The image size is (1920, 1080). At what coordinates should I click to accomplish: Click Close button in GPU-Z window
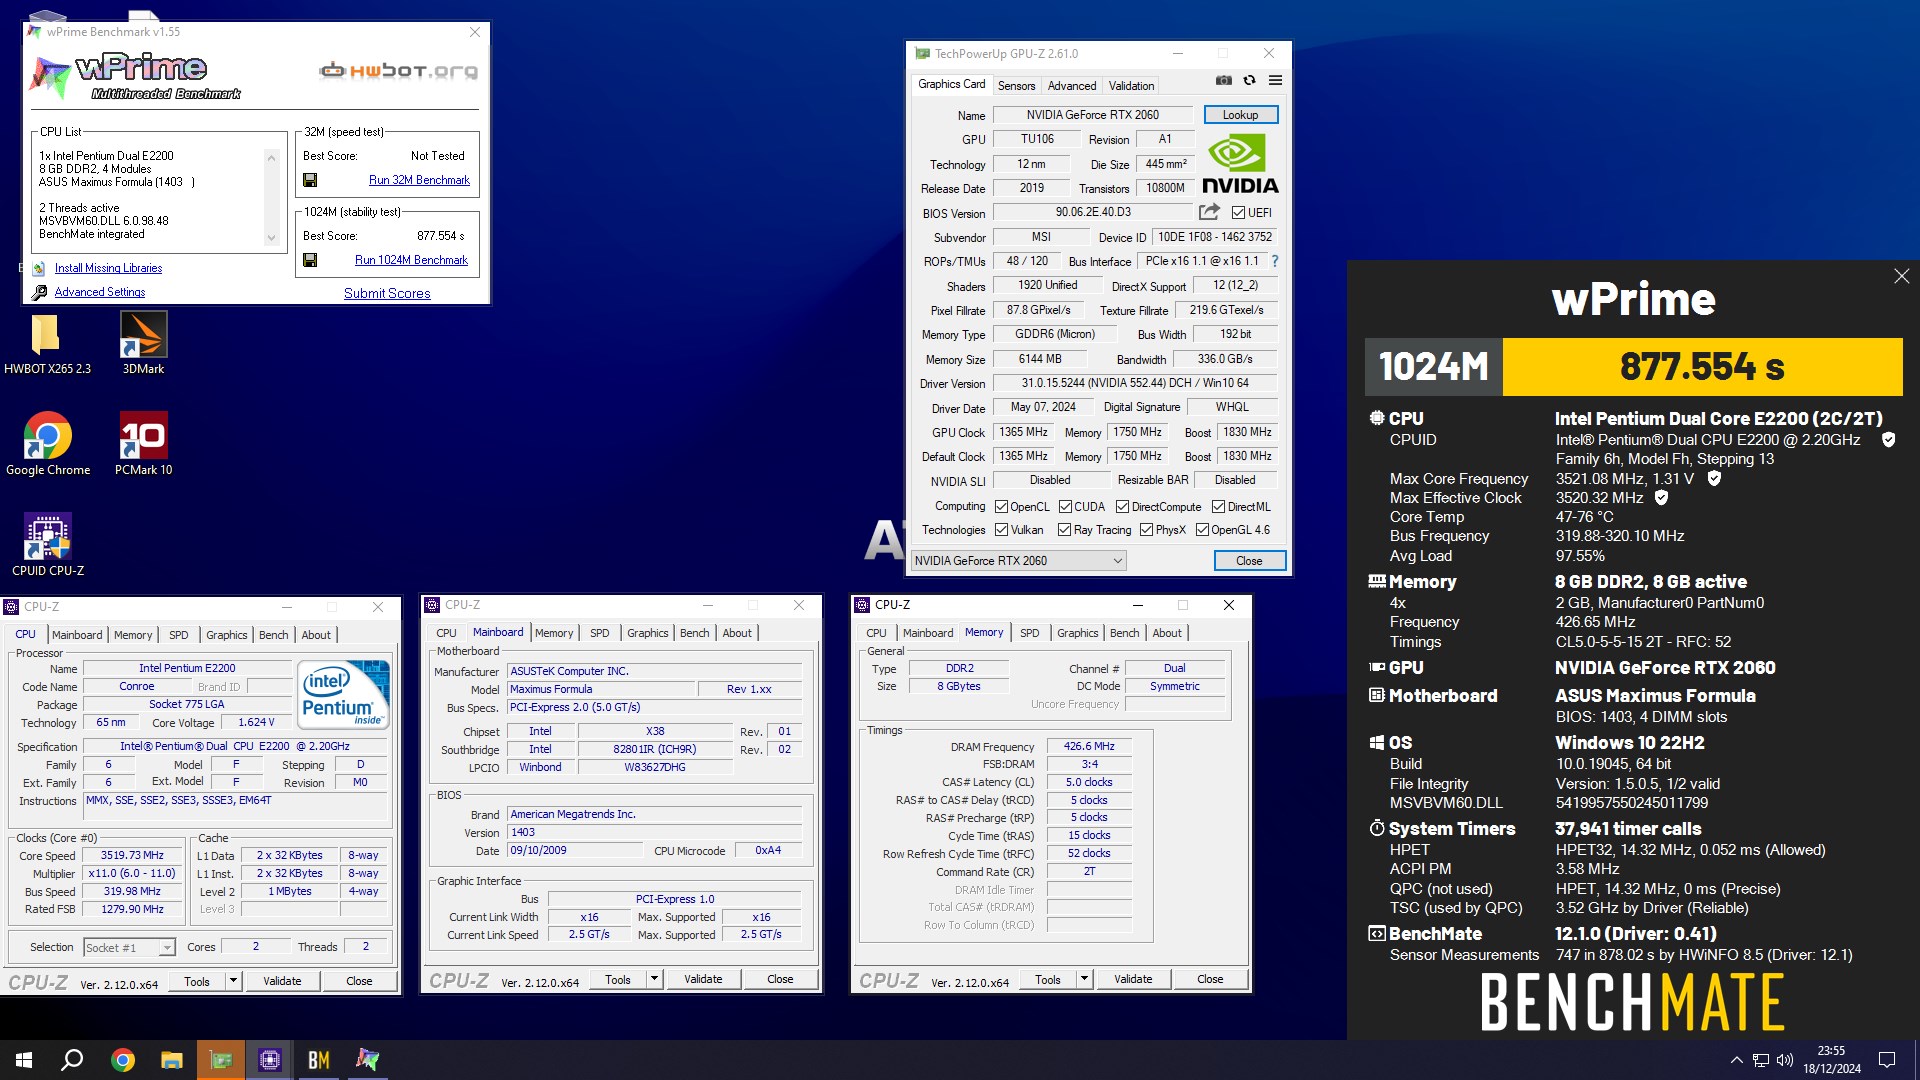[x=1249, y=561]
